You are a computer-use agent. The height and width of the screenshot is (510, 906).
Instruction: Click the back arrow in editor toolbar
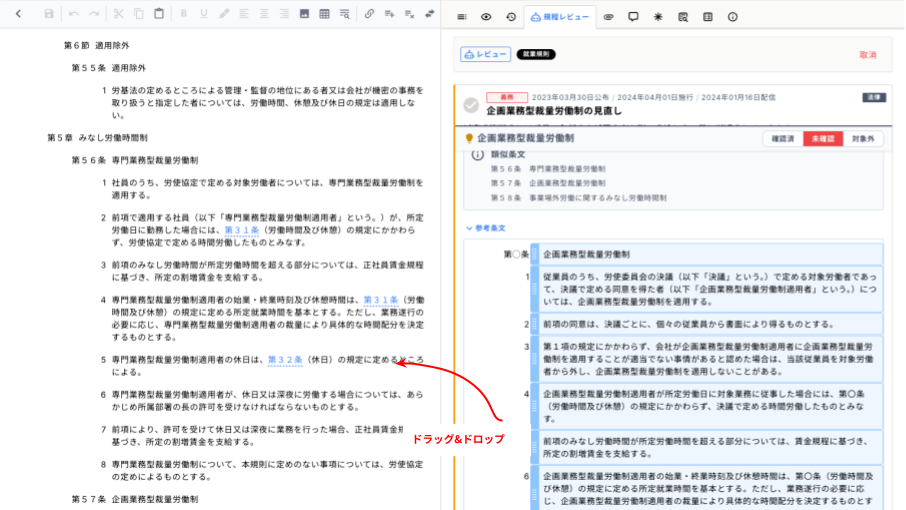point(17,14)
